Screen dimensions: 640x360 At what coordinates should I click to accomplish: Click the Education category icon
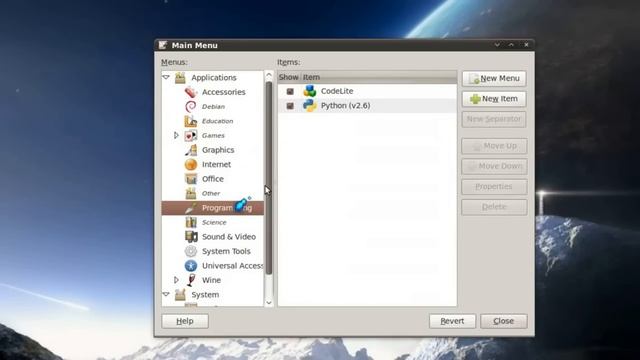click(x=191, y=121)
